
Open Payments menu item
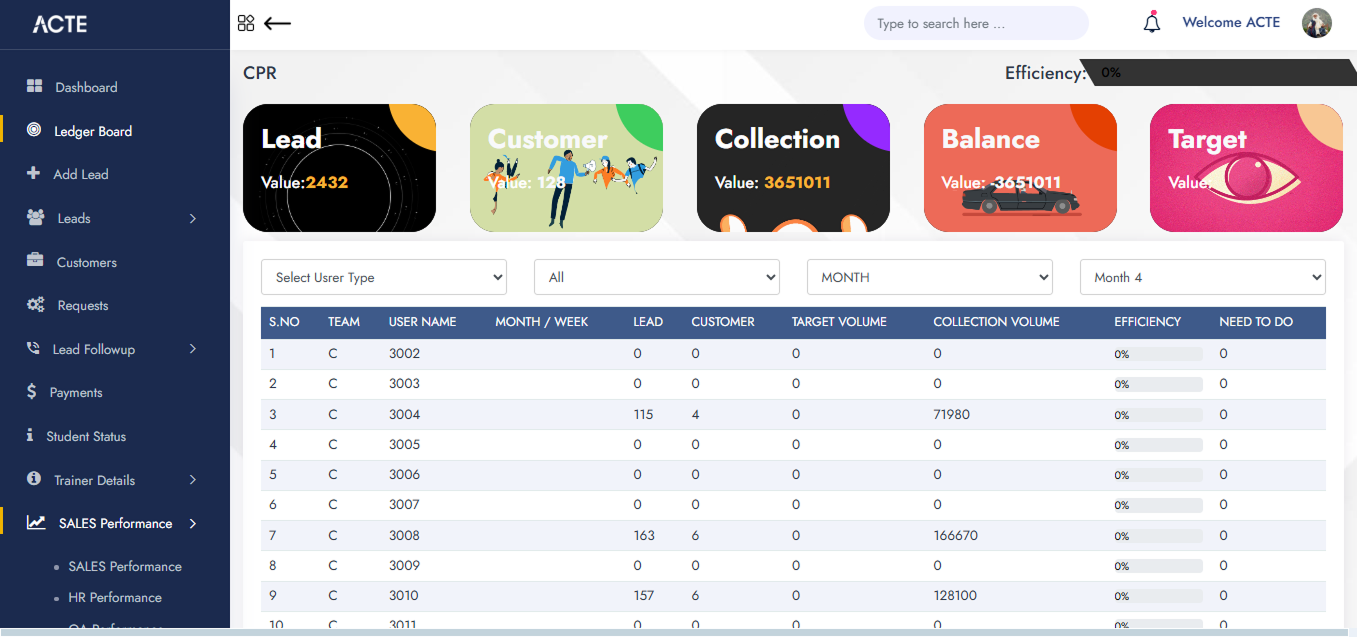(x=76, y=392)
